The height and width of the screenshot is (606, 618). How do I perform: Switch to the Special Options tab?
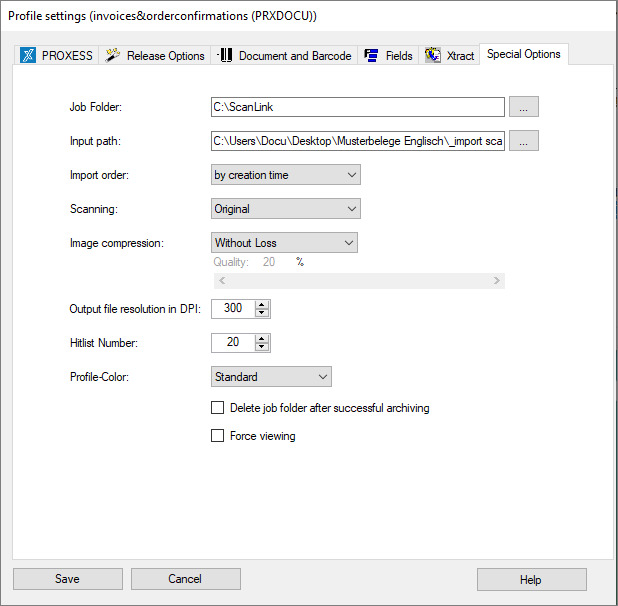[523, 54]
